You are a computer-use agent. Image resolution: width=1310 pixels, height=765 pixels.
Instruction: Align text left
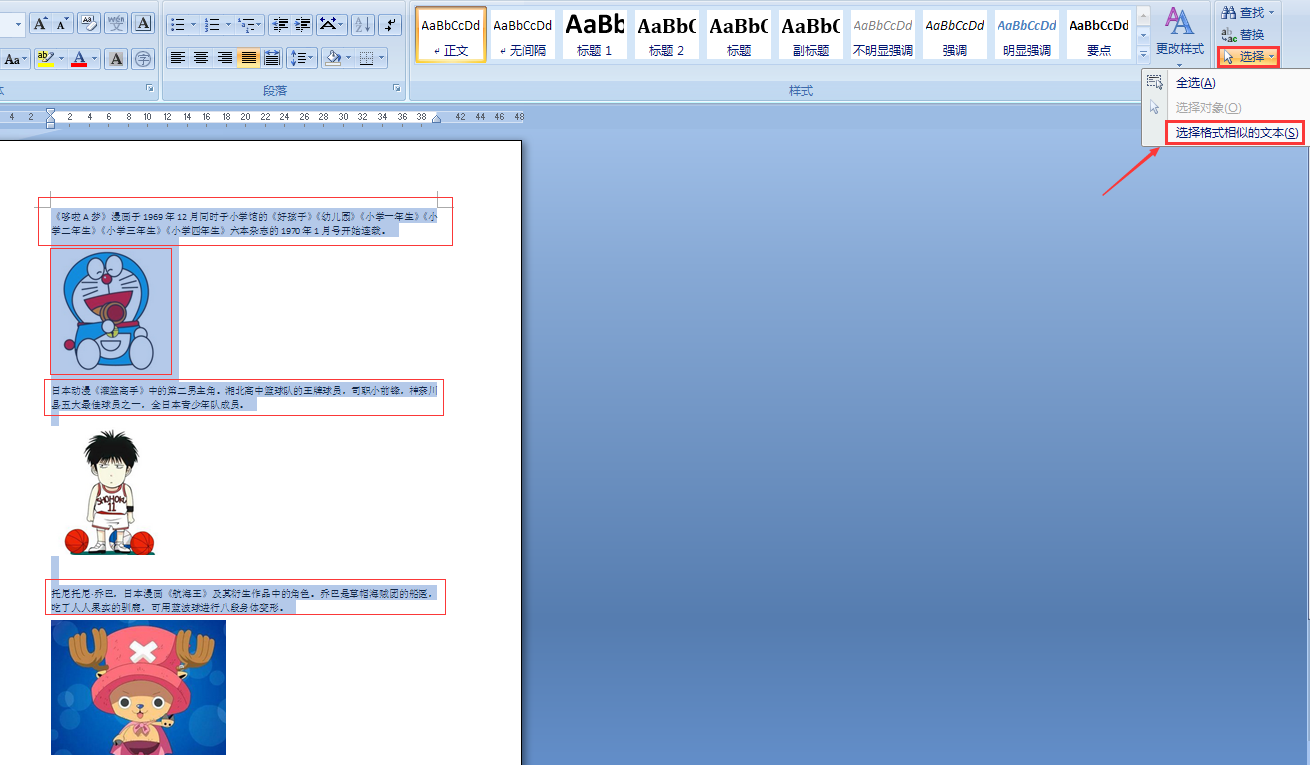coord(178,58)
